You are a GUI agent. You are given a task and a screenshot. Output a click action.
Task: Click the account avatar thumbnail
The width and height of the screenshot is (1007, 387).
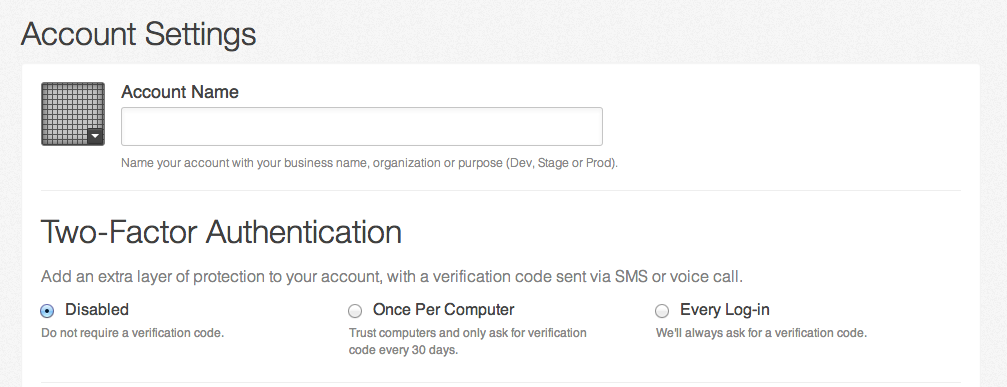coord(73,114)
